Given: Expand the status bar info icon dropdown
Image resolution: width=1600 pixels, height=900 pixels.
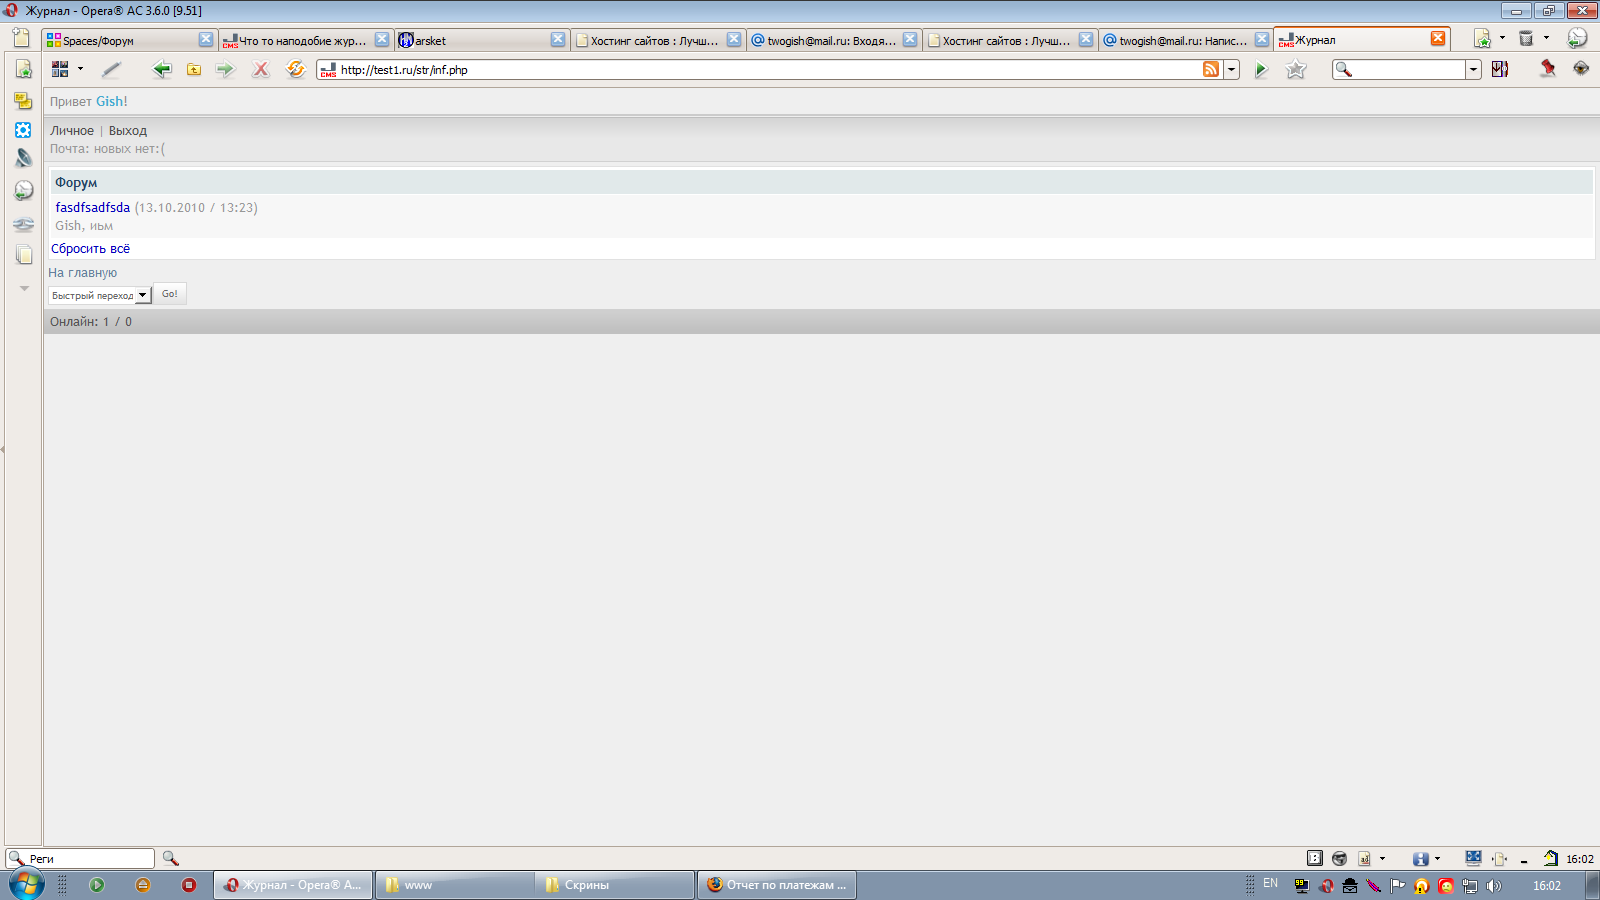Looking at the screenshot, I should 1437,858.
